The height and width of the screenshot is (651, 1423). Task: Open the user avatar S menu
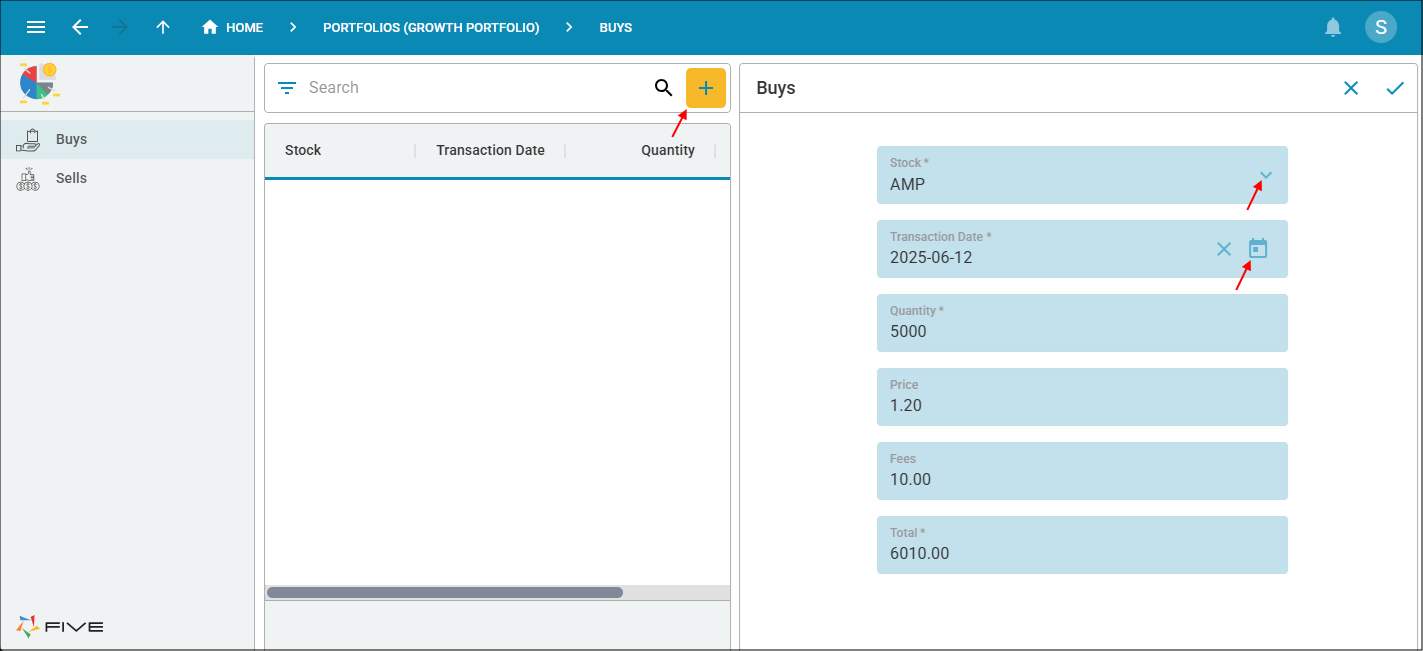[x=1381, y=27]
